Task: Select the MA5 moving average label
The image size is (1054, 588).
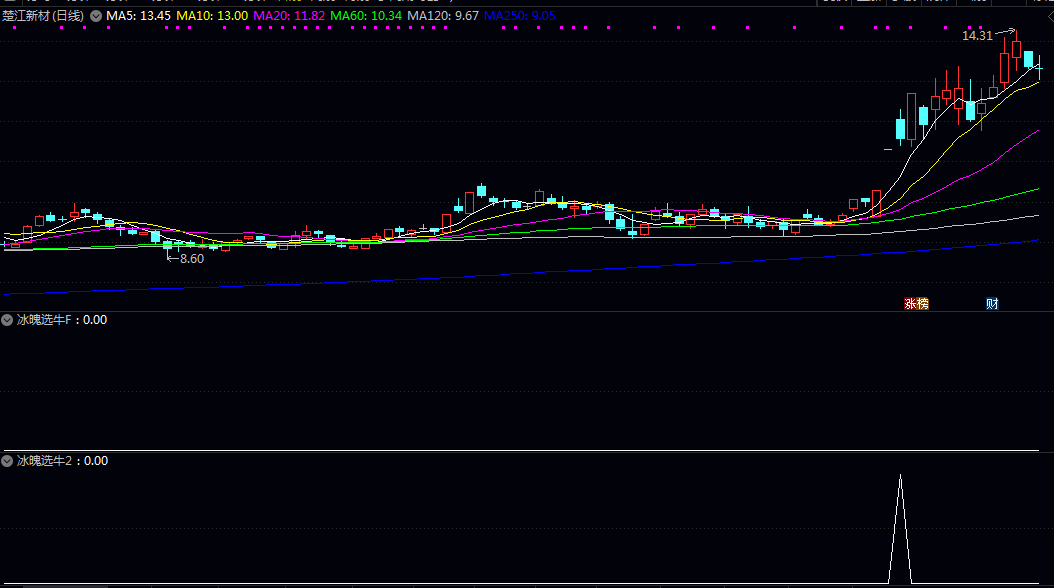Action: (x=138, y=16)
